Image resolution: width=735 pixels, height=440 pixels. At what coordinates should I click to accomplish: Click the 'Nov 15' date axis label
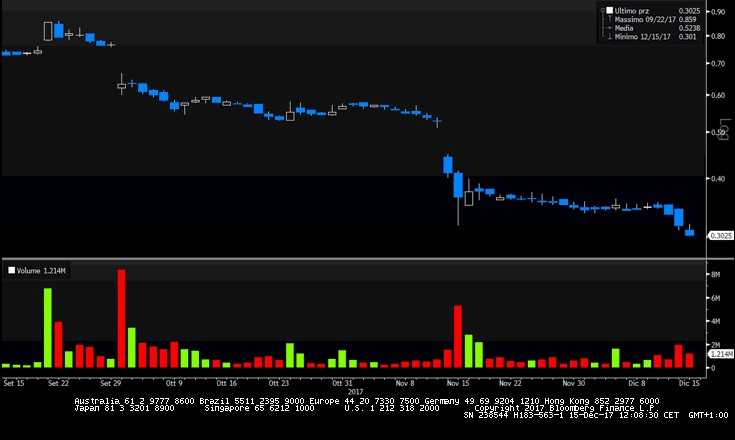458,383
